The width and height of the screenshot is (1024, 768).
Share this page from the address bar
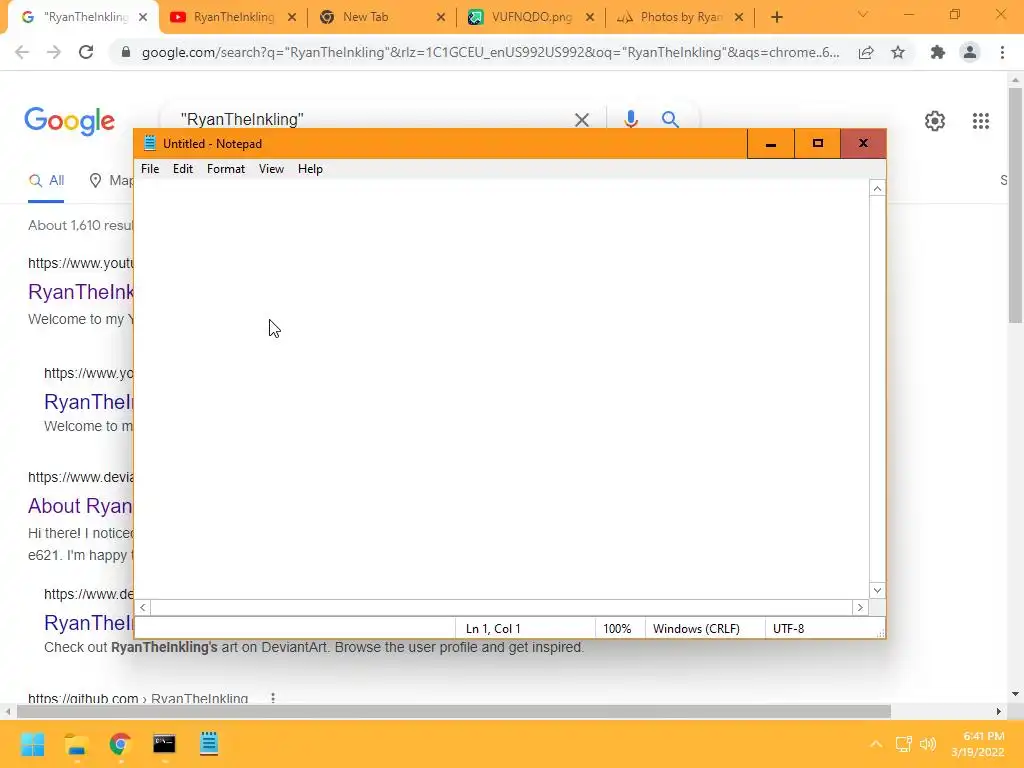pyautogui.click(x=866, y=52)
